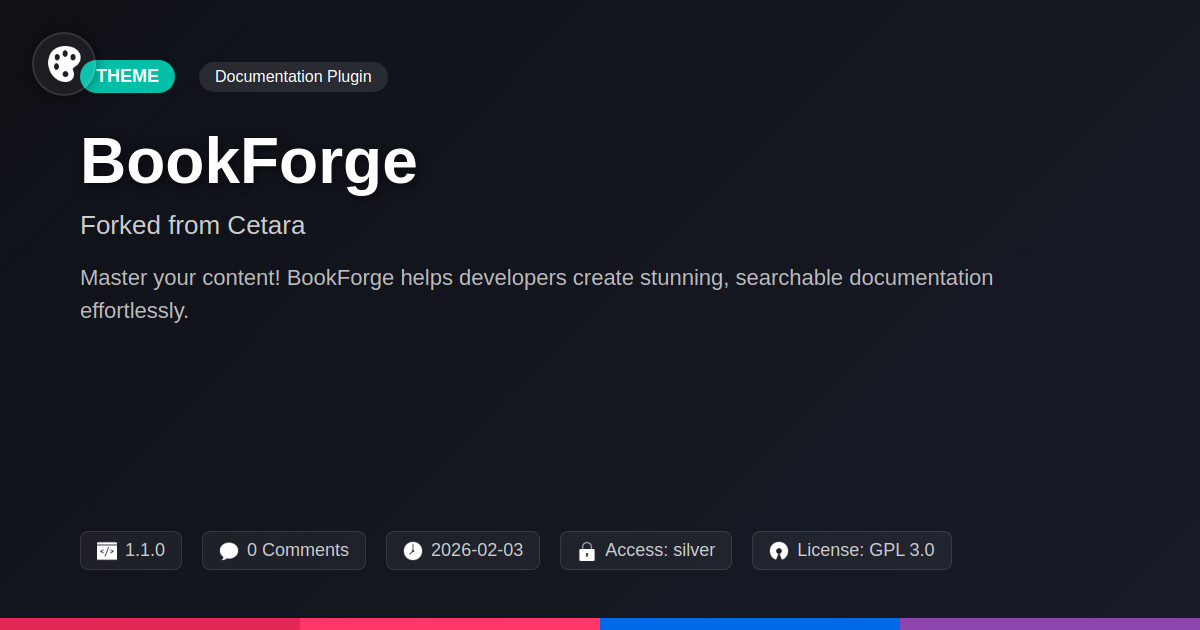Click the clock date icon
This screenshot has width=1200, height=630.
pos(413,551)
